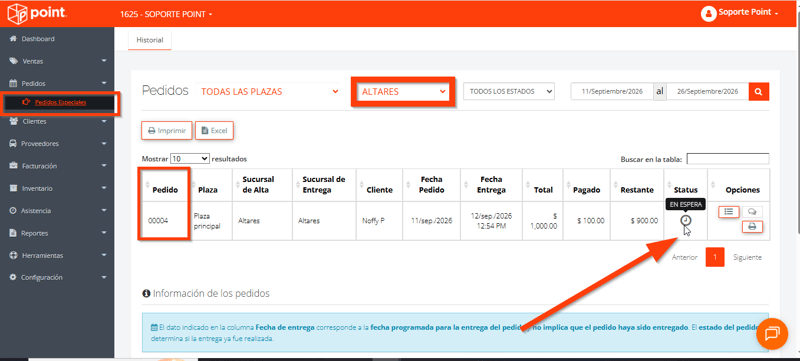Click the Configuración gear icon
Image resolution: width=800 pixels, height=361 pixels.
point(13,277)
